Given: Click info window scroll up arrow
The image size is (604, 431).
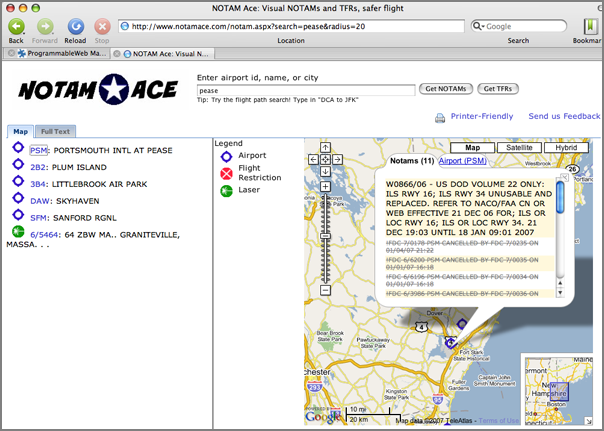Looking at the screenshot, I should [560, 283].
